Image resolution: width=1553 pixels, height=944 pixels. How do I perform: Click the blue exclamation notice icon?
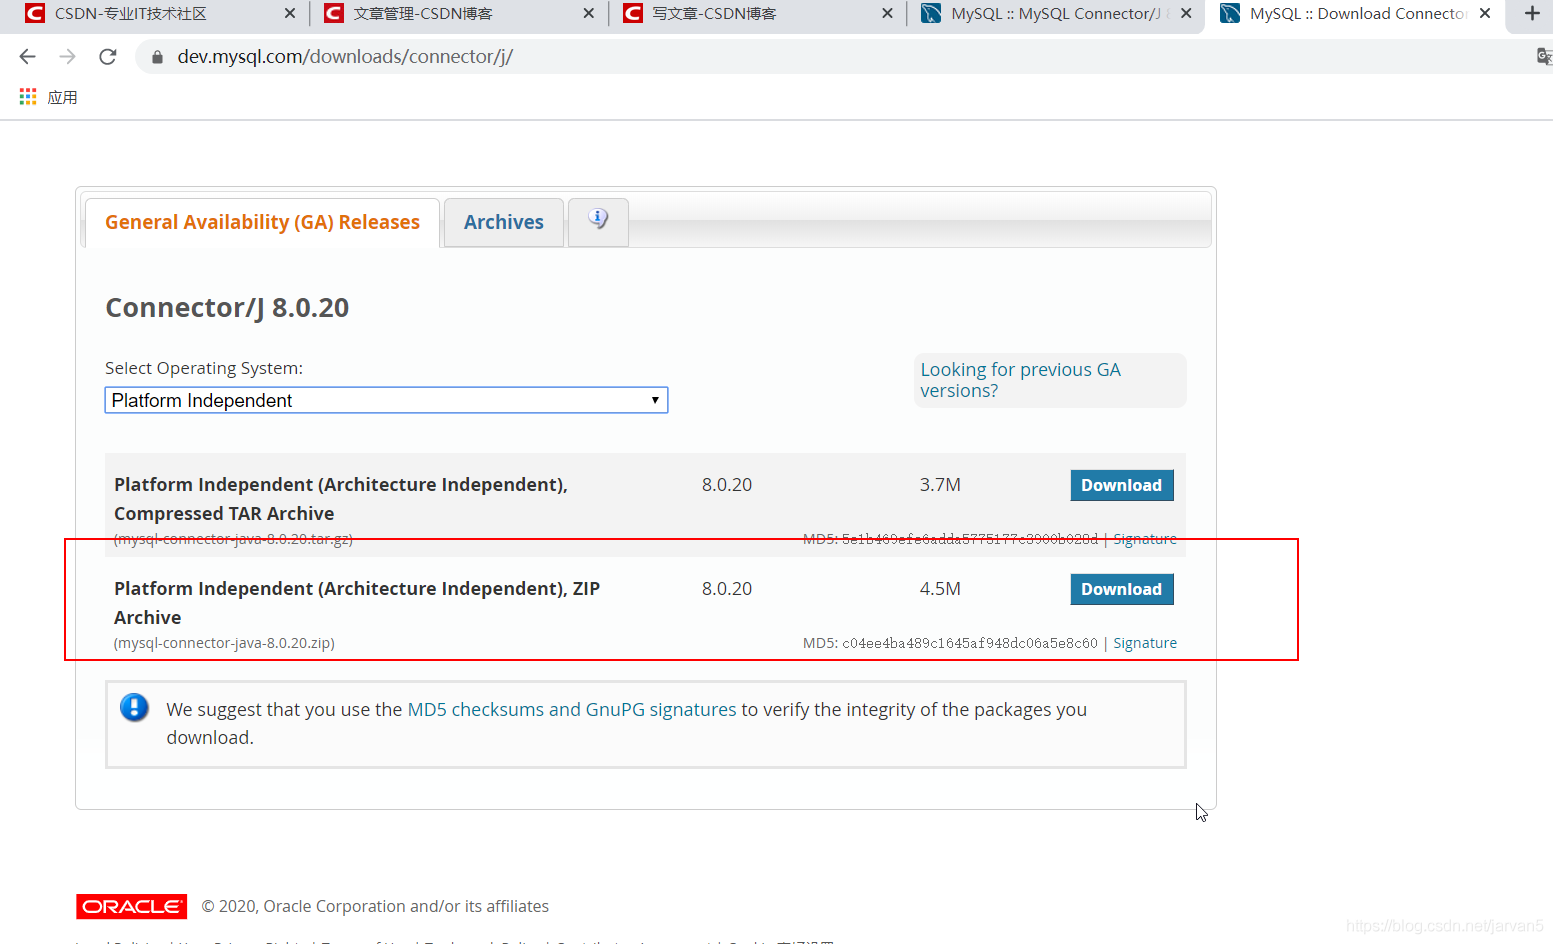134,708
